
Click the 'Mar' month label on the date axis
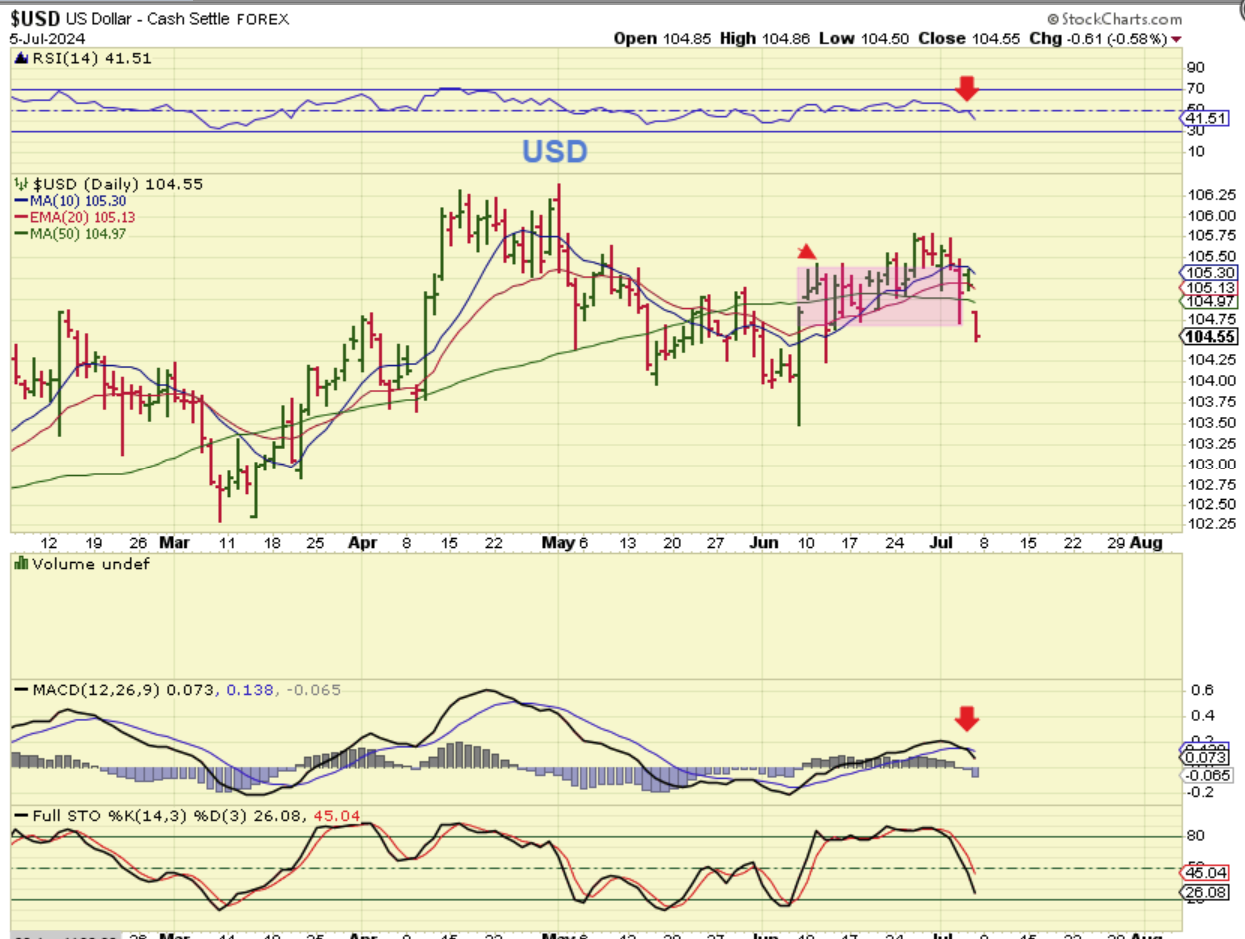point(174,543)
